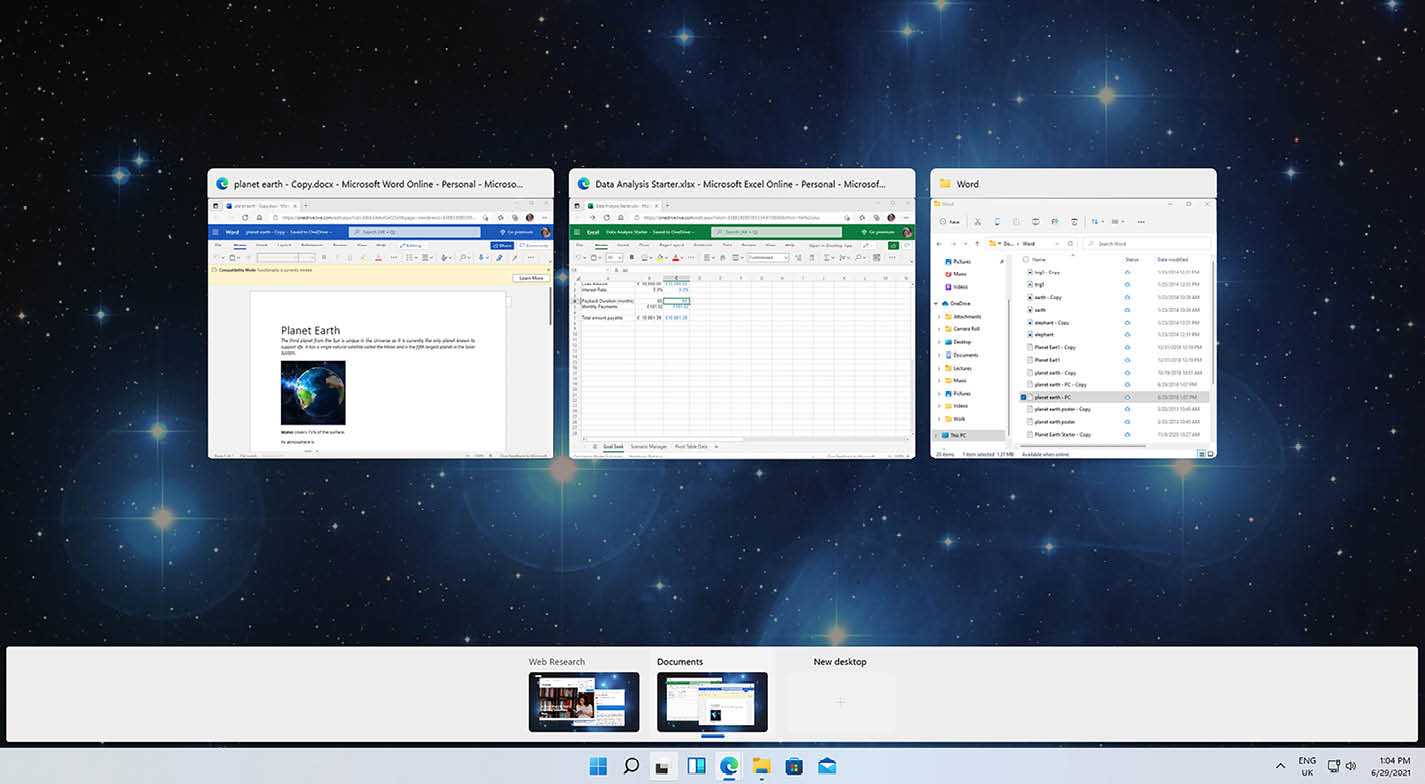Open the ENG UK language switcher
Screen dimensions: 1425x784
[1307, 766]
